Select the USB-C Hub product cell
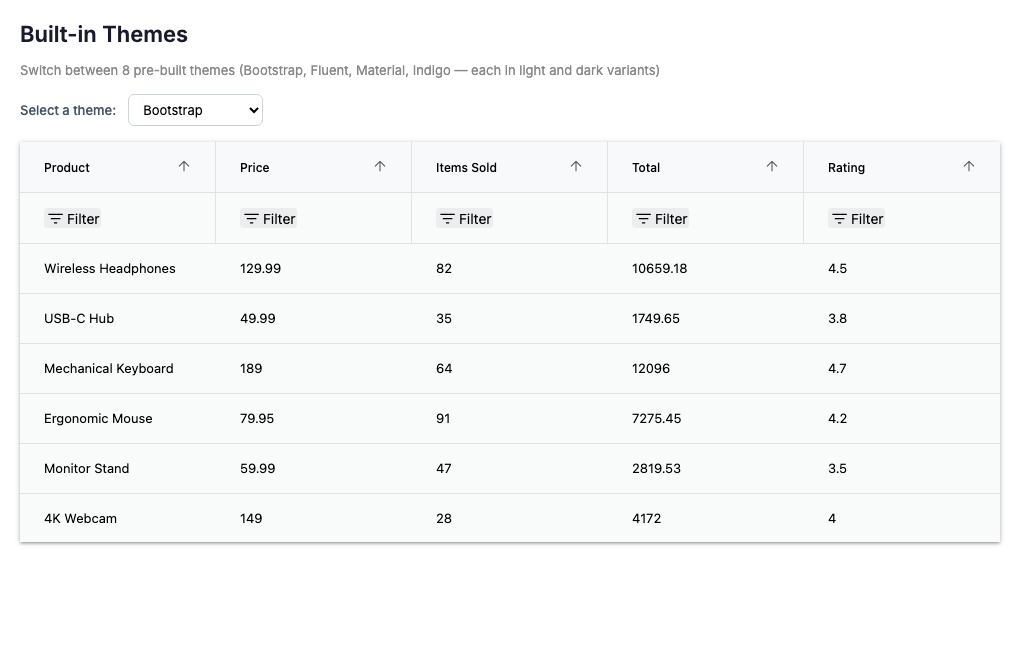Screen dimensions: 1020x650 [79, 319]
